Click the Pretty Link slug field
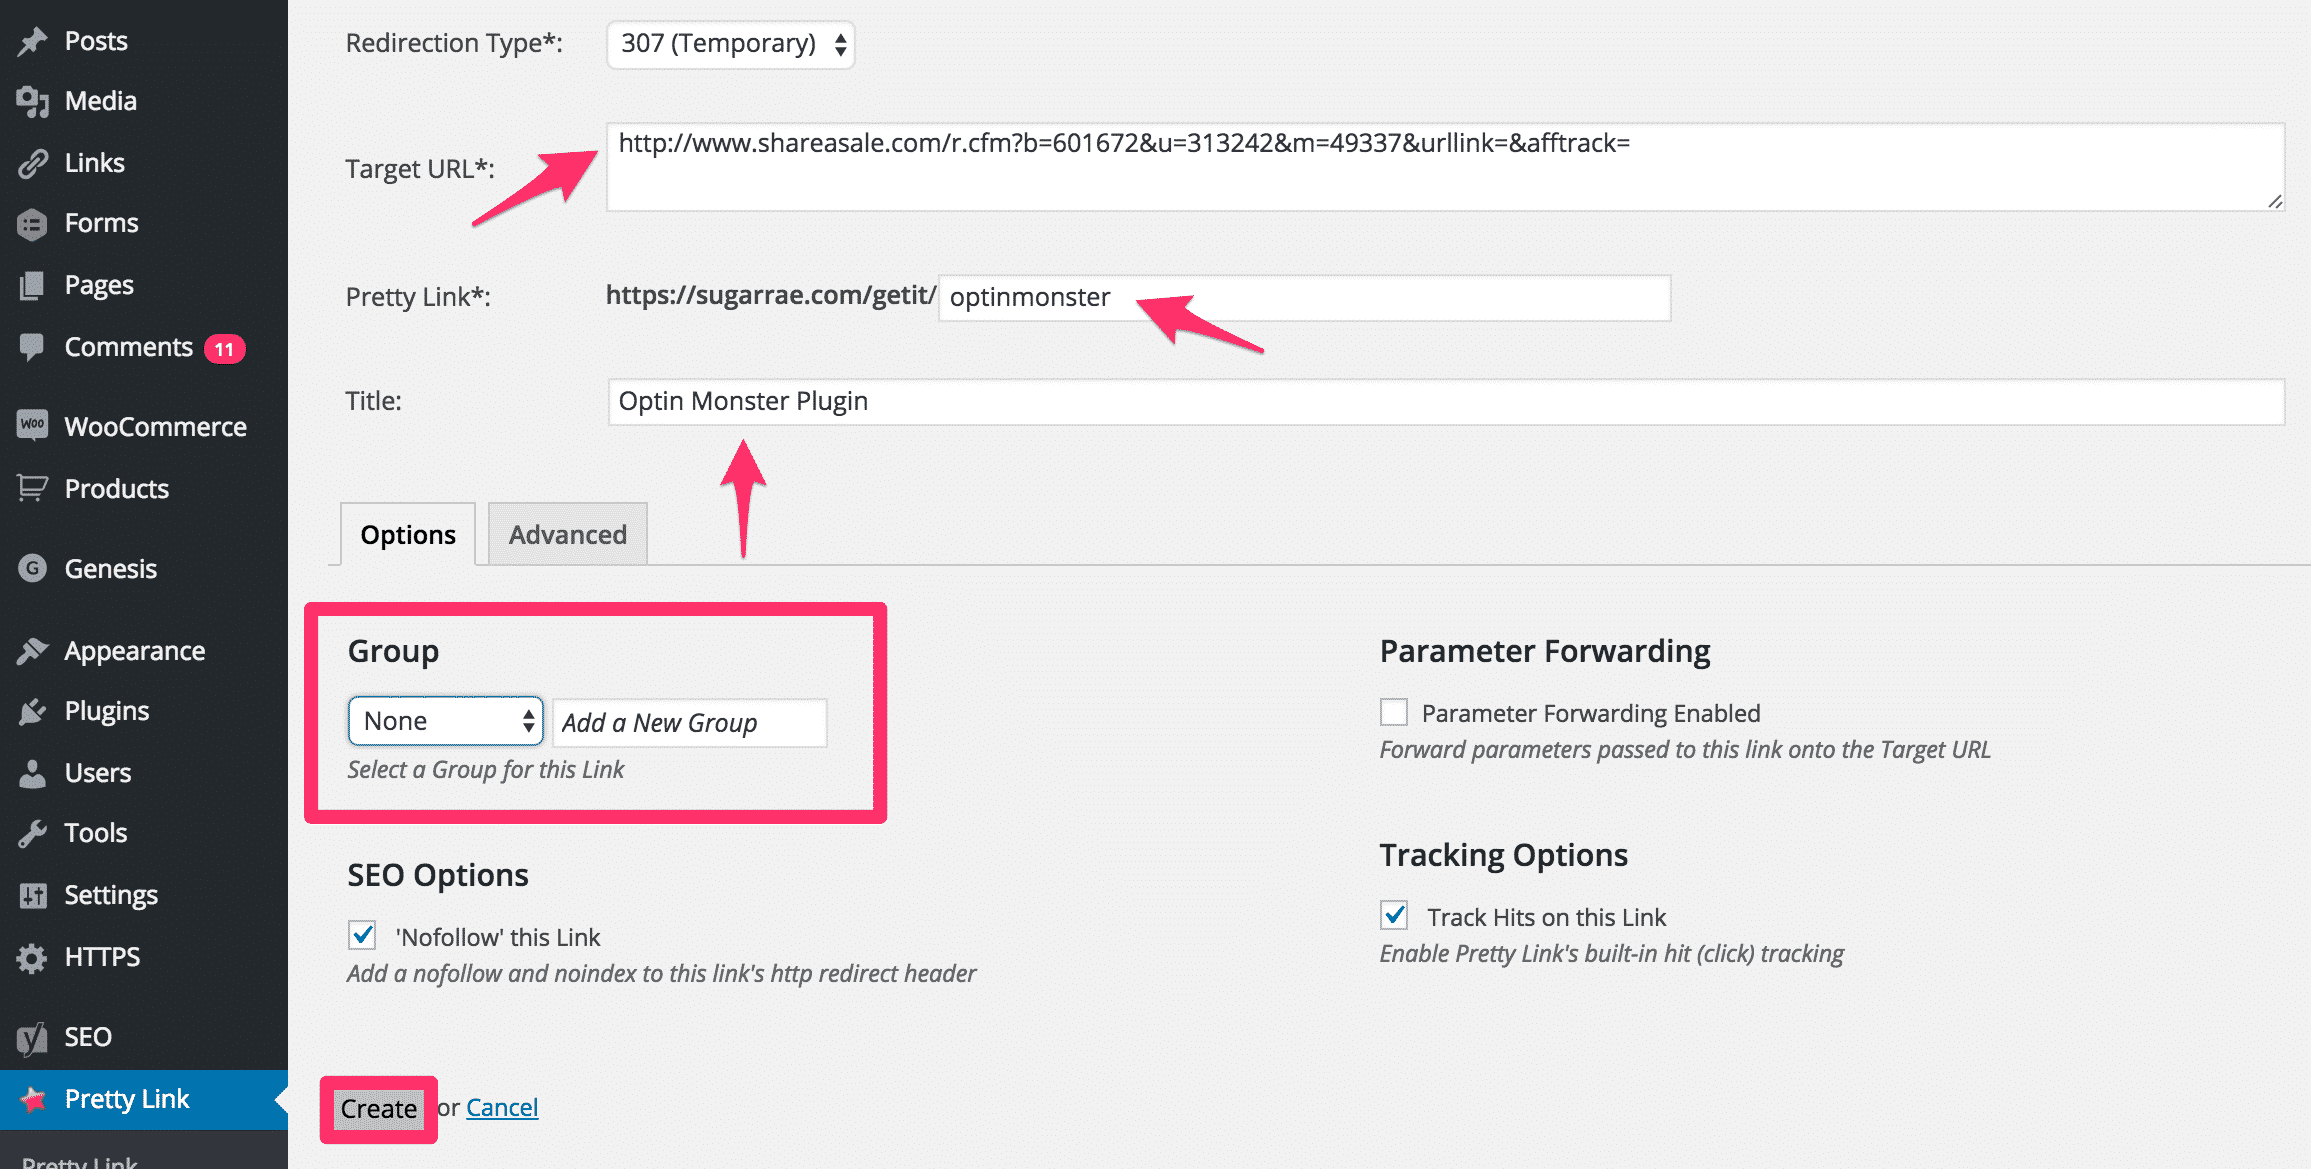Viewport: 2311px width, 1169px height. pos(1304,298)
